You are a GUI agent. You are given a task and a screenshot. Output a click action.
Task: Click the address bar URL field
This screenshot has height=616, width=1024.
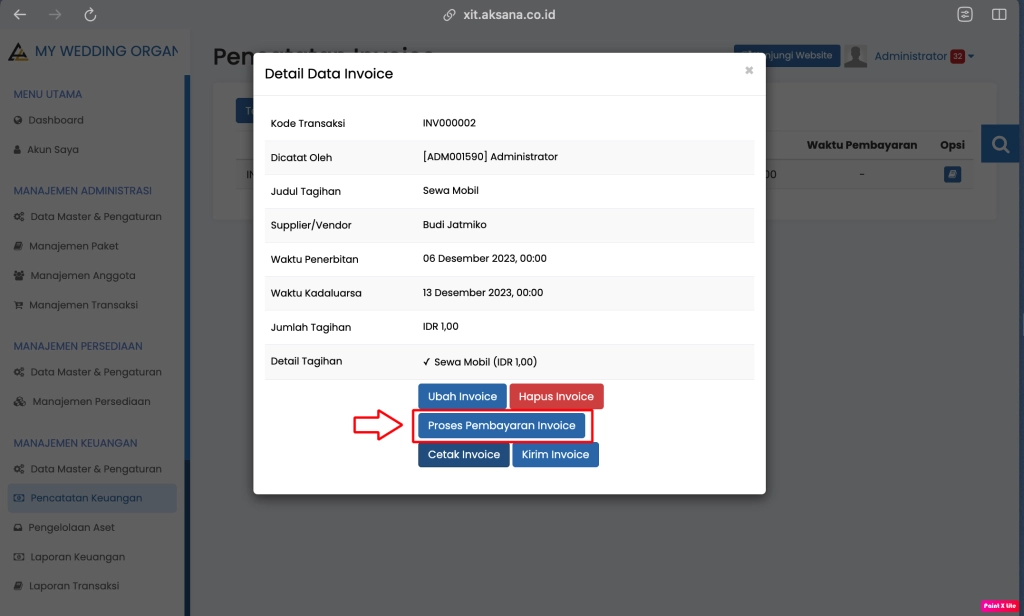tap(512, 15)
